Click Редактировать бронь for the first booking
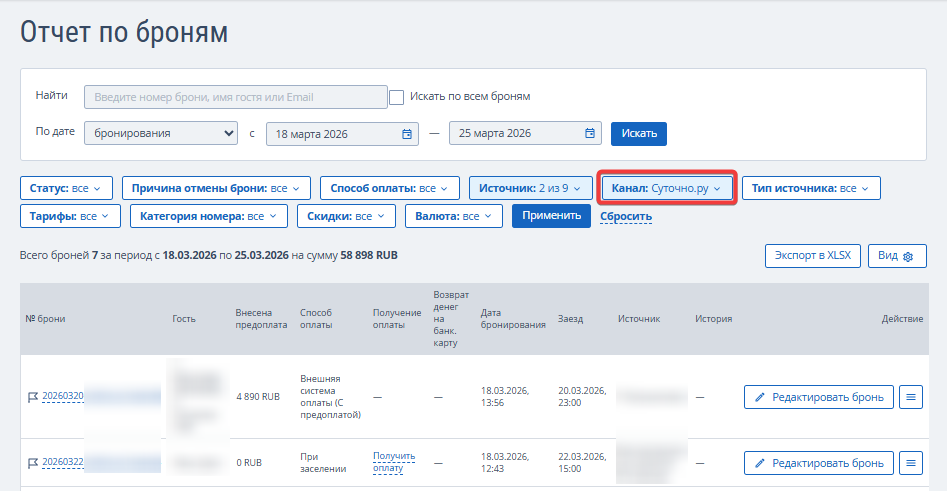The height and width of the screenshot is (491, 947). click(x=818, y=397)
